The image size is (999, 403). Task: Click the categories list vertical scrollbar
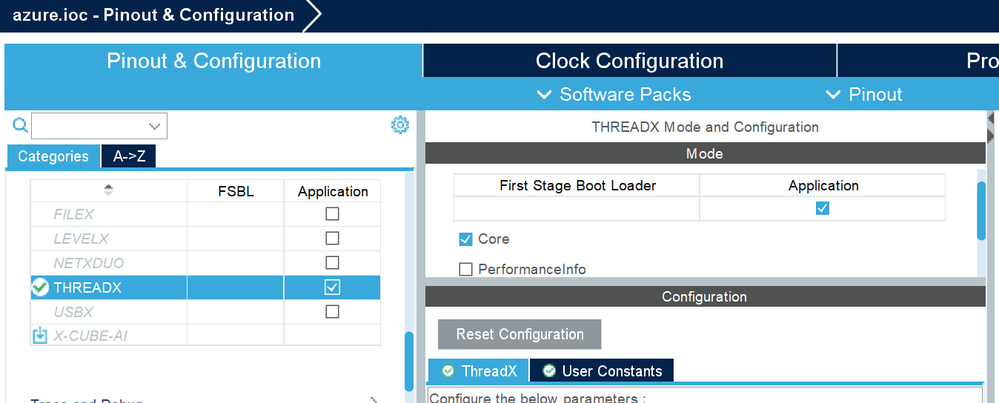(x=408, y=360)
